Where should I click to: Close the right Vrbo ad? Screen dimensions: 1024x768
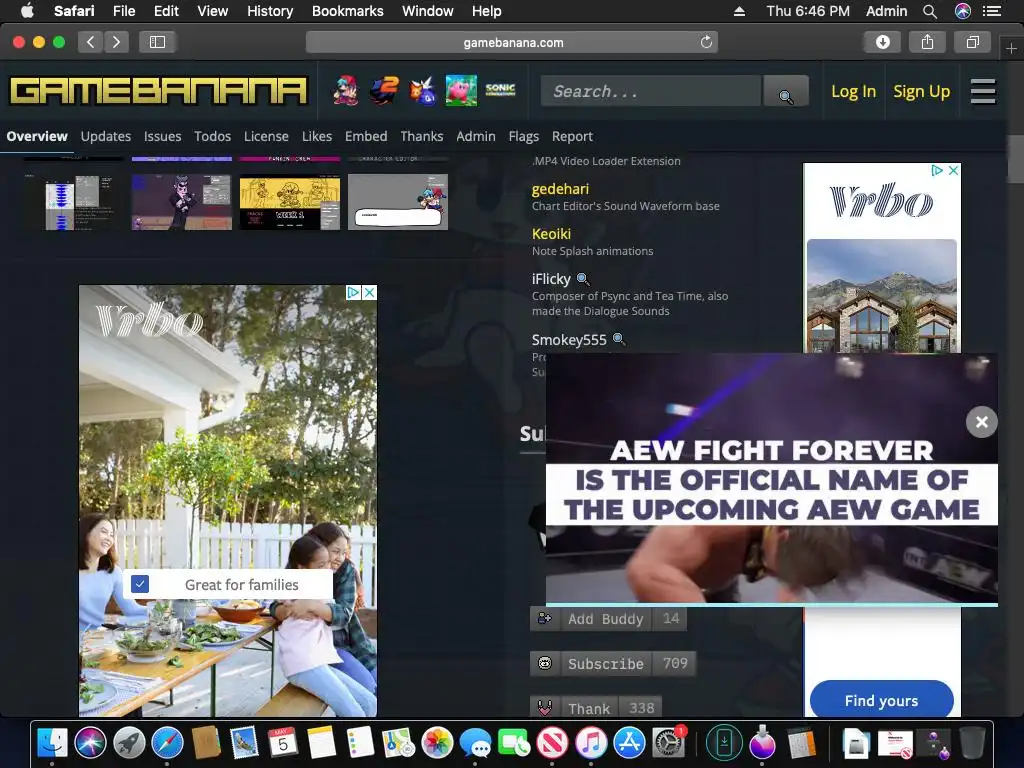(x=953, y=170)
